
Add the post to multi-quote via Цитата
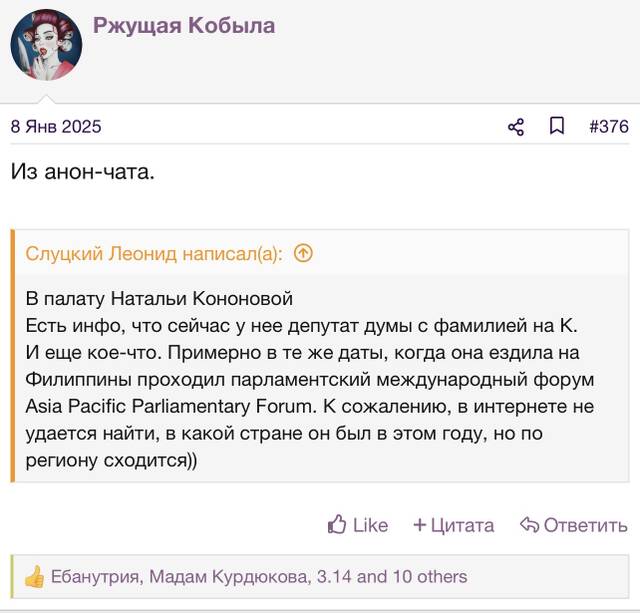point(462,525)
